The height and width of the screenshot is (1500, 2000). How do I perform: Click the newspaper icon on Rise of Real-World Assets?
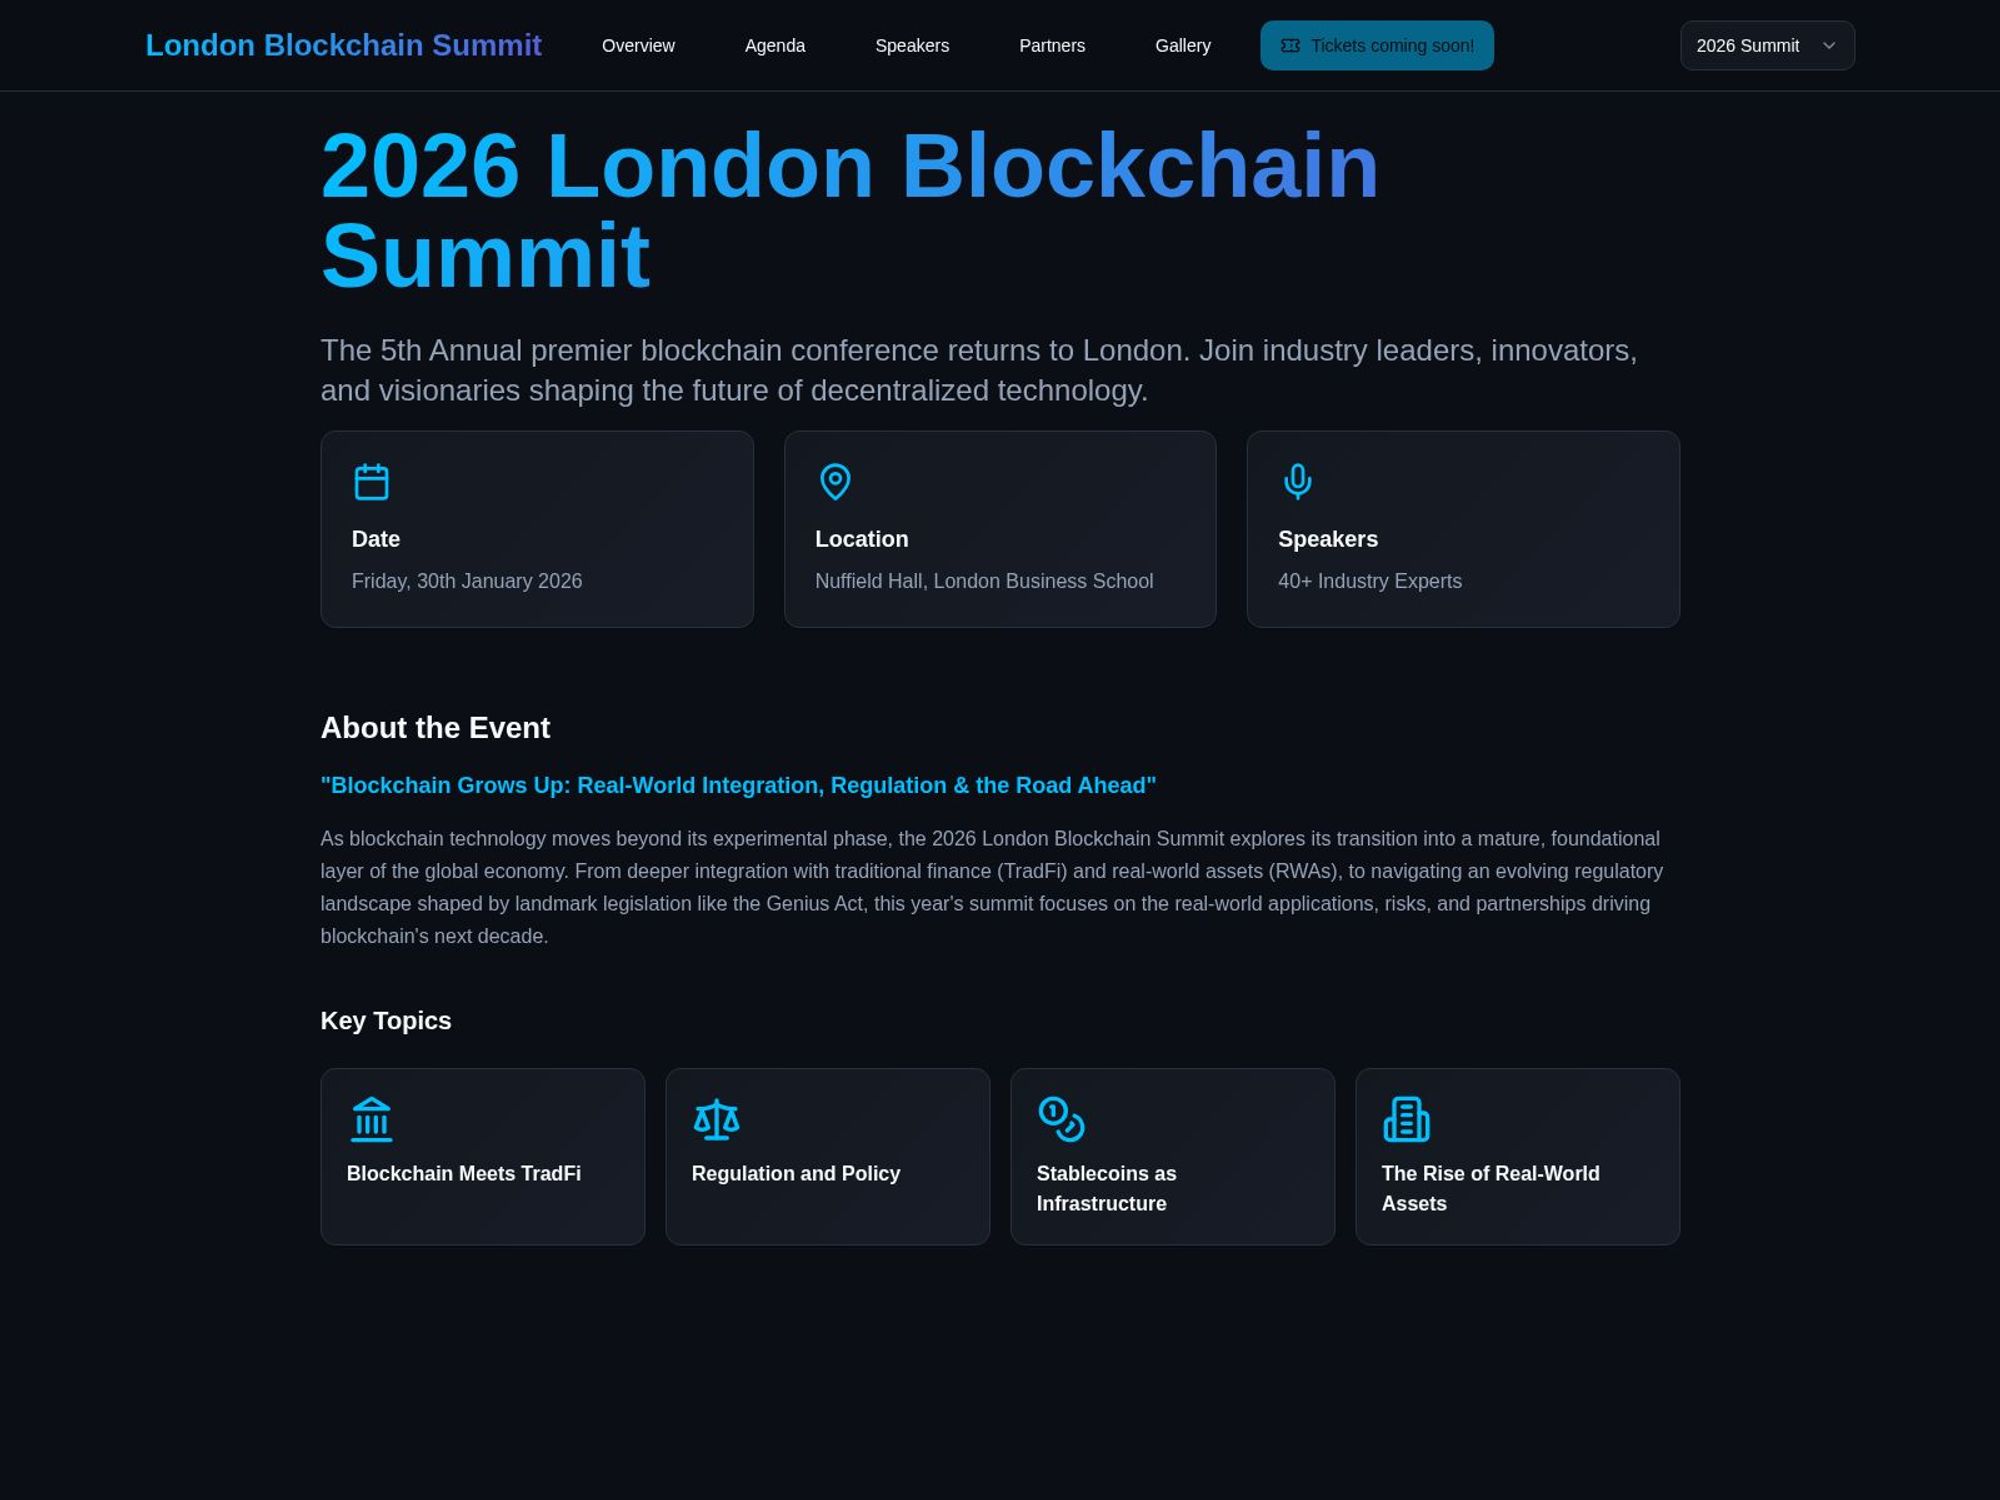click(1408, 1119)
